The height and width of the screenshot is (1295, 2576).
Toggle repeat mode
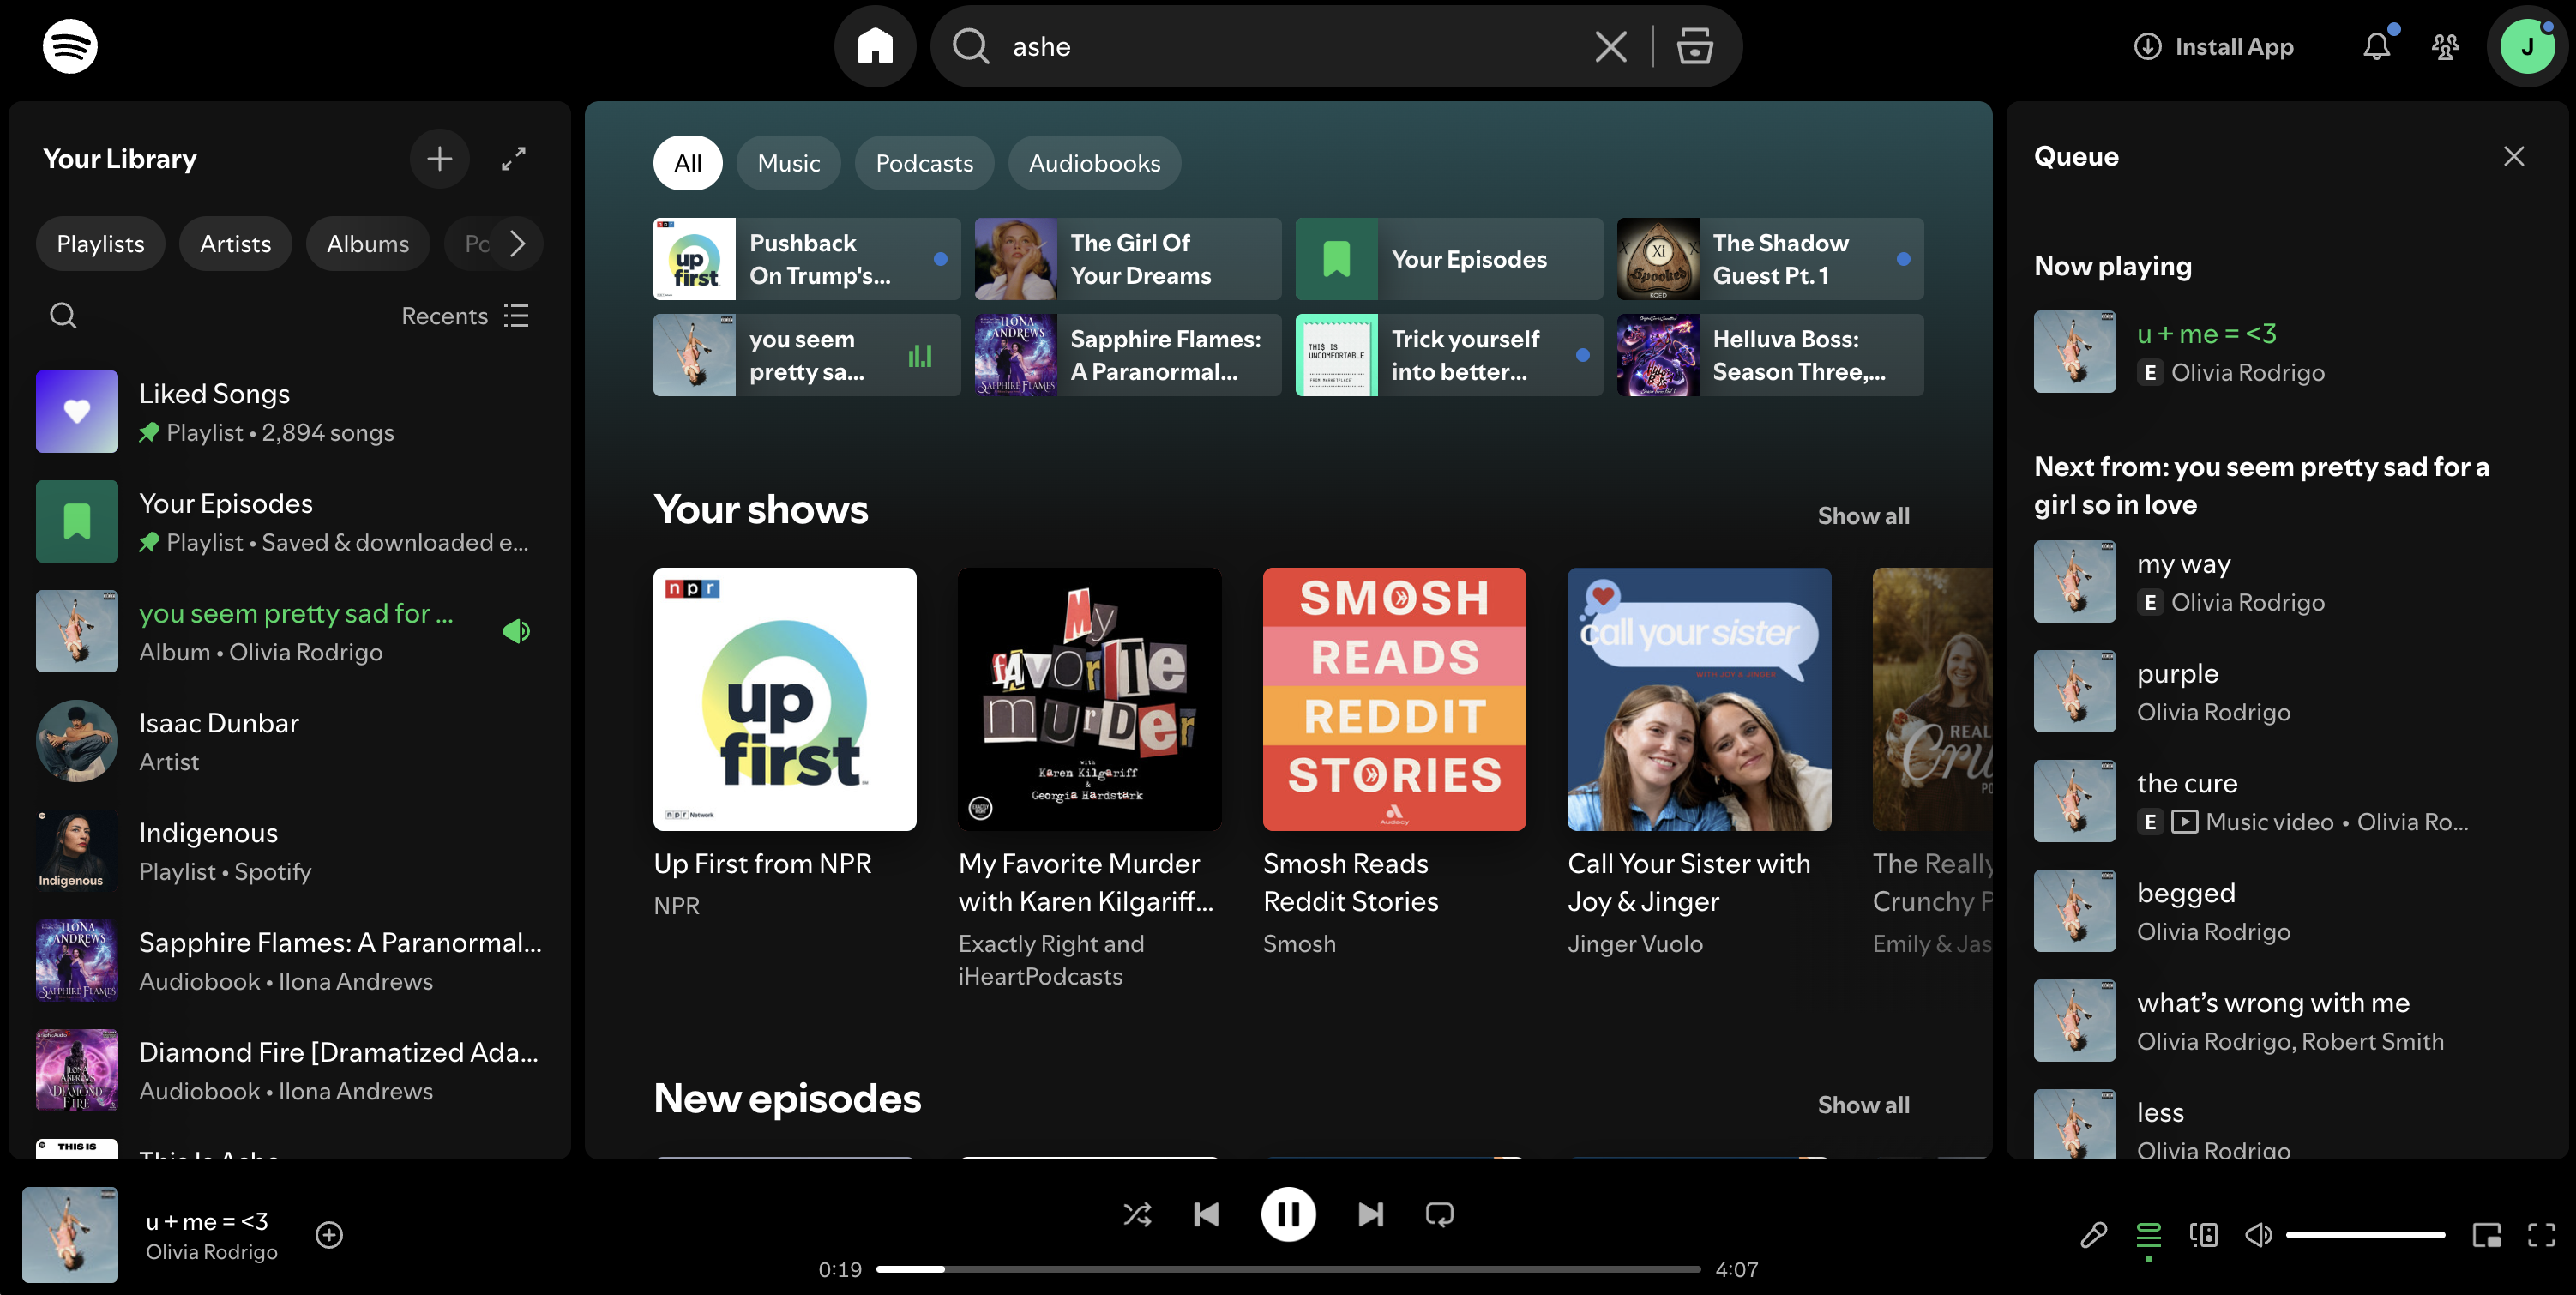pyautogui.click(x=1439, y=1214)
